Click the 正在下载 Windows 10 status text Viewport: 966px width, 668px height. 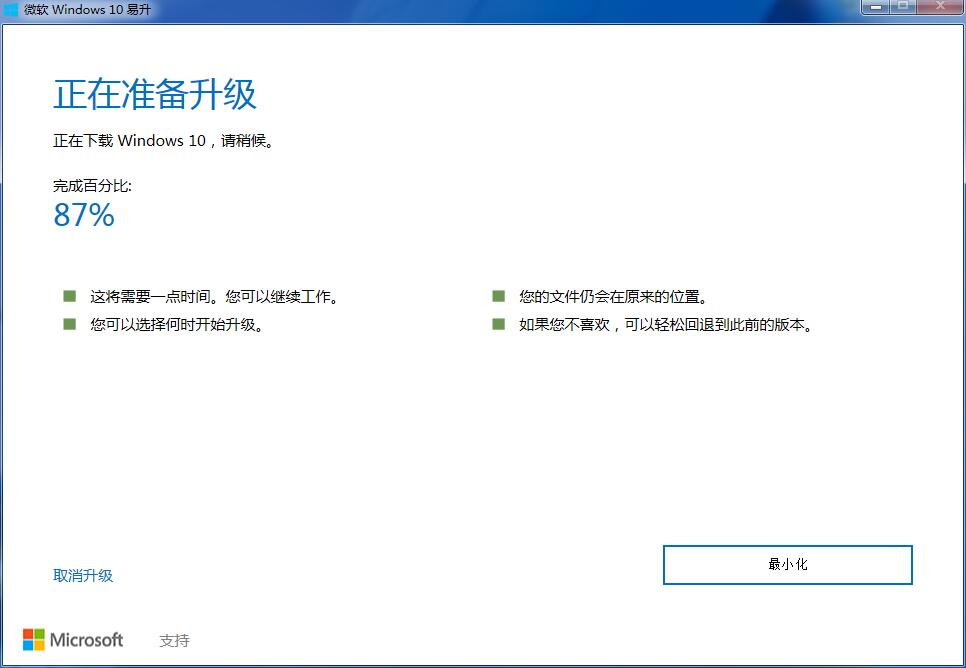point(164,140)
